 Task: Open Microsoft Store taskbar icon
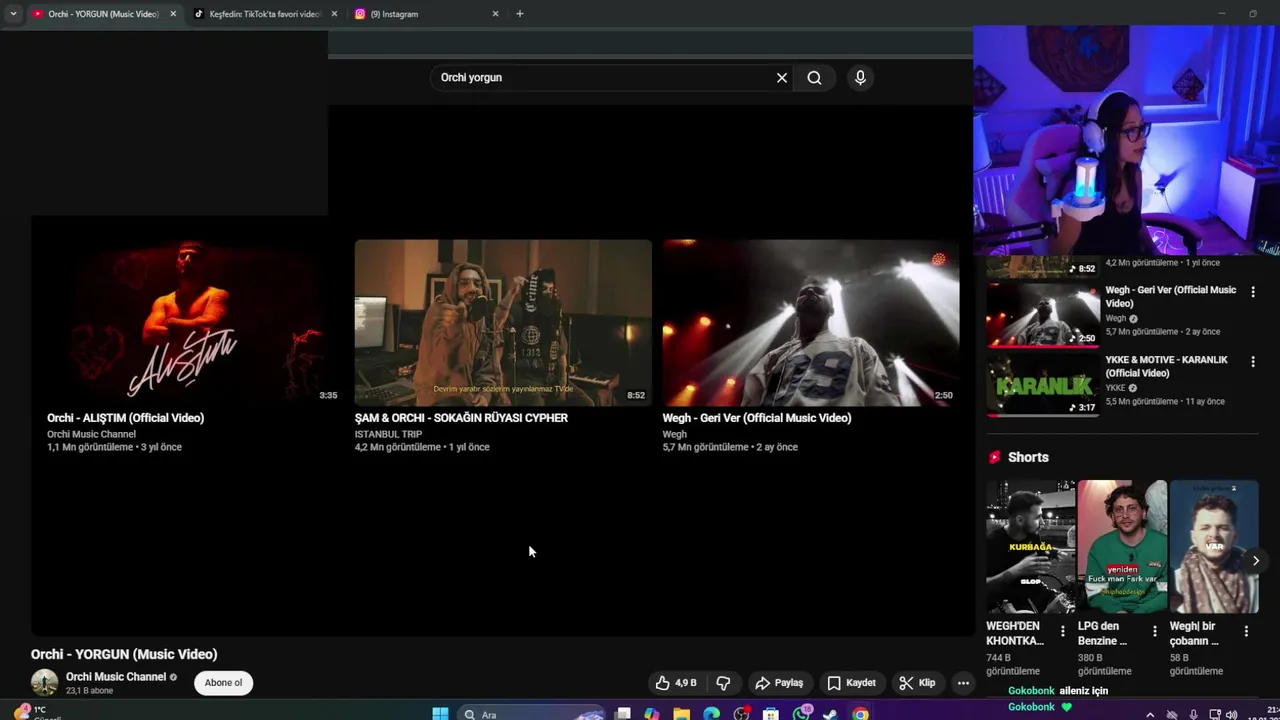[x=771, y=714]
